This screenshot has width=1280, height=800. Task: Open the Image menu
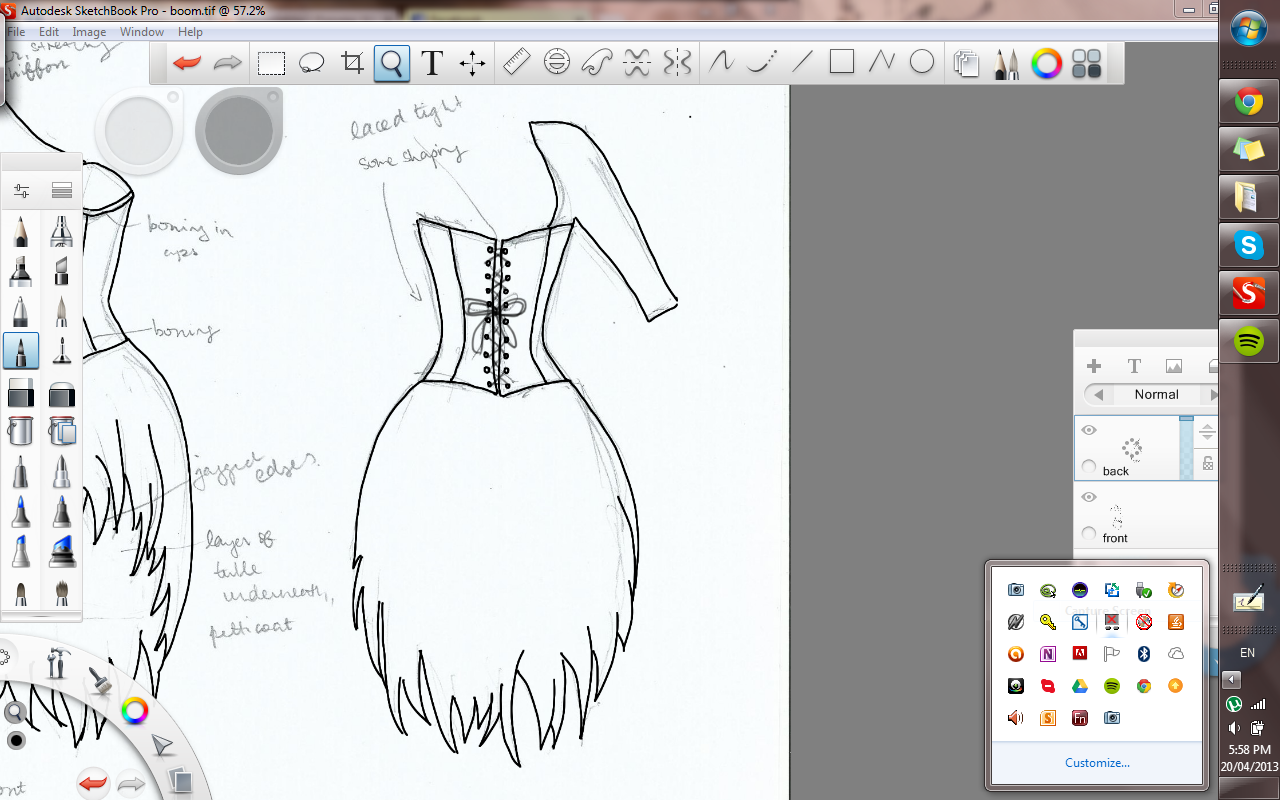click(x=89, y=32)
